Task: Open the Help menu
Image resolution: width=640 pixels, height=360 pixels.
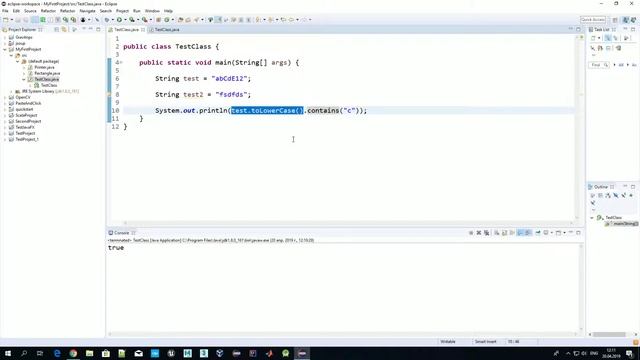Action: [168, 11]
